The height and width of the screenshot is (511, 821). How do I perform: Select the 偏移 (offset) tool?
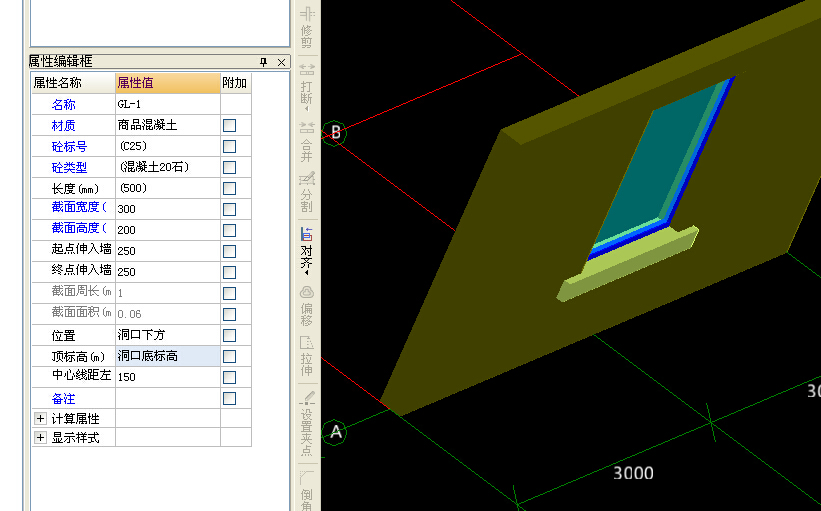point(307,306)
